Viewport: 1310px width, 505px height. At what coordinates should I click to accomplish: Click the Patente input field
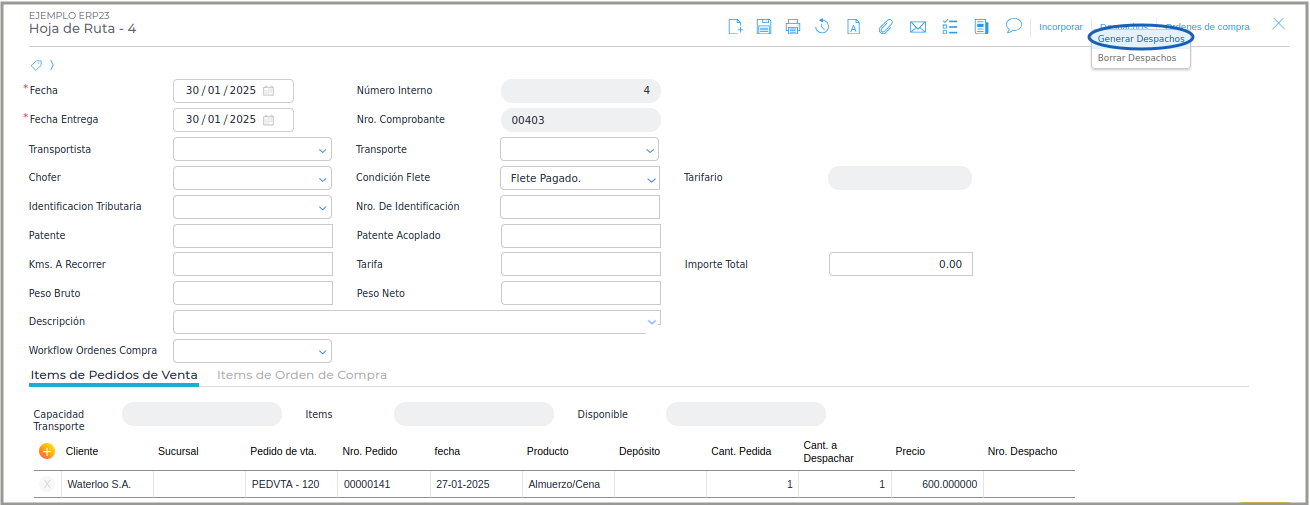pos(253,236)
